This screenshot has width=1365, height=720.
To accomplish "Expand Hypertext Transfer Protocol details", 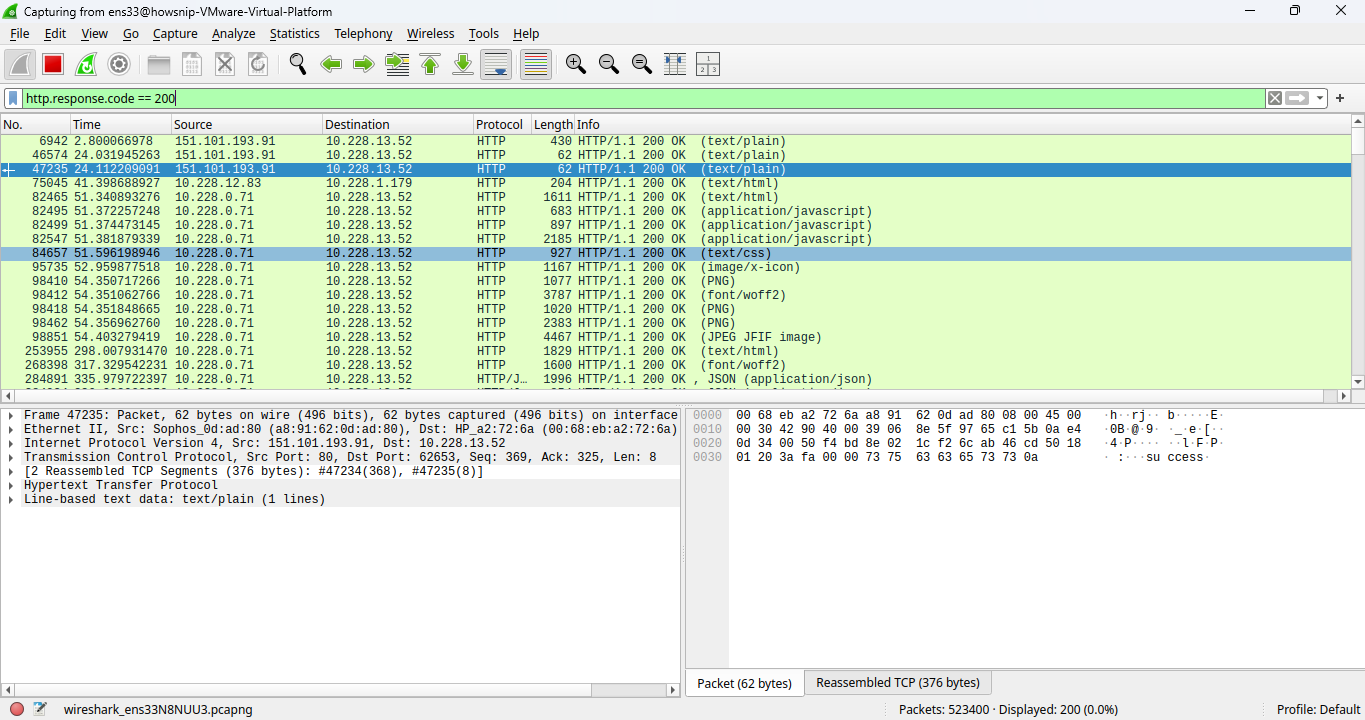I will tap(10, 485).
